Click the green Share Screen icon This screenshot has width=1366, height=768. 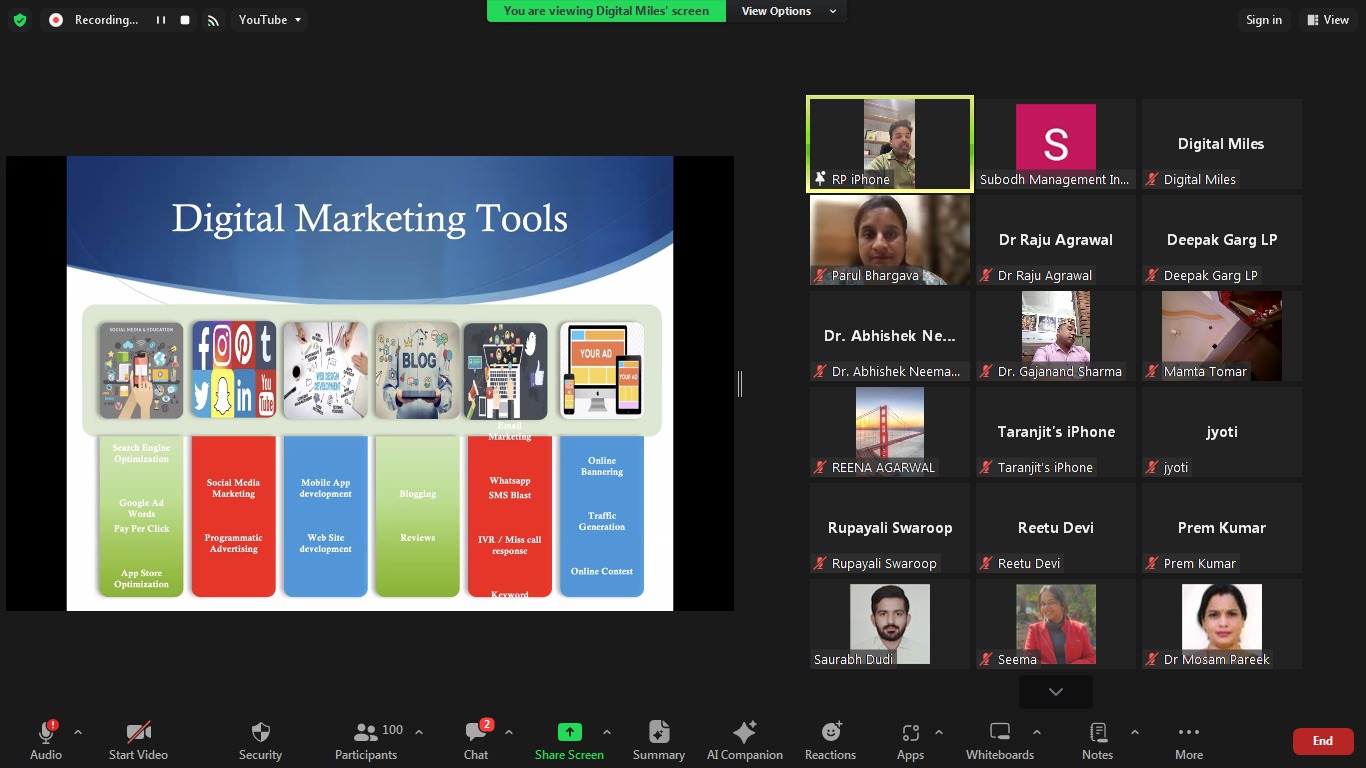click(x=569, y=732)
